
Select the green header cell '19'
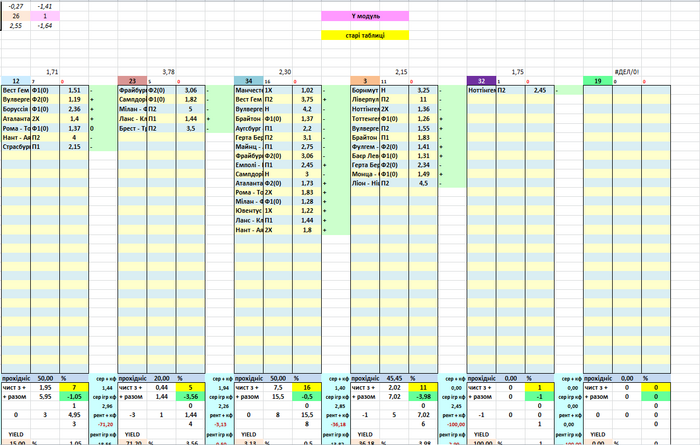(x=598, y=81)
